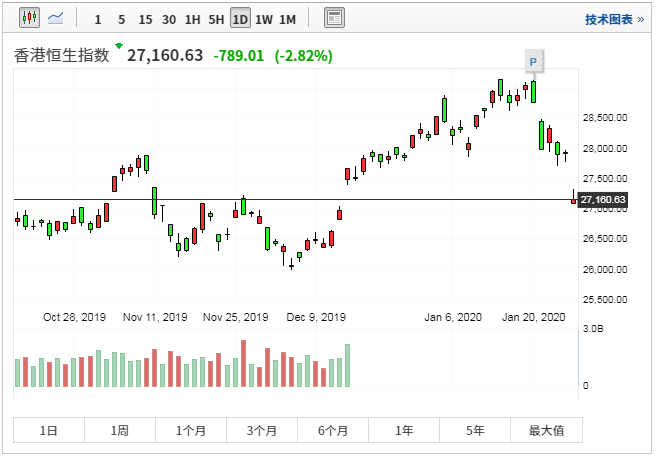Select the 5H interval option
Viewport: 660px width, 456px height.
point(216,19)
